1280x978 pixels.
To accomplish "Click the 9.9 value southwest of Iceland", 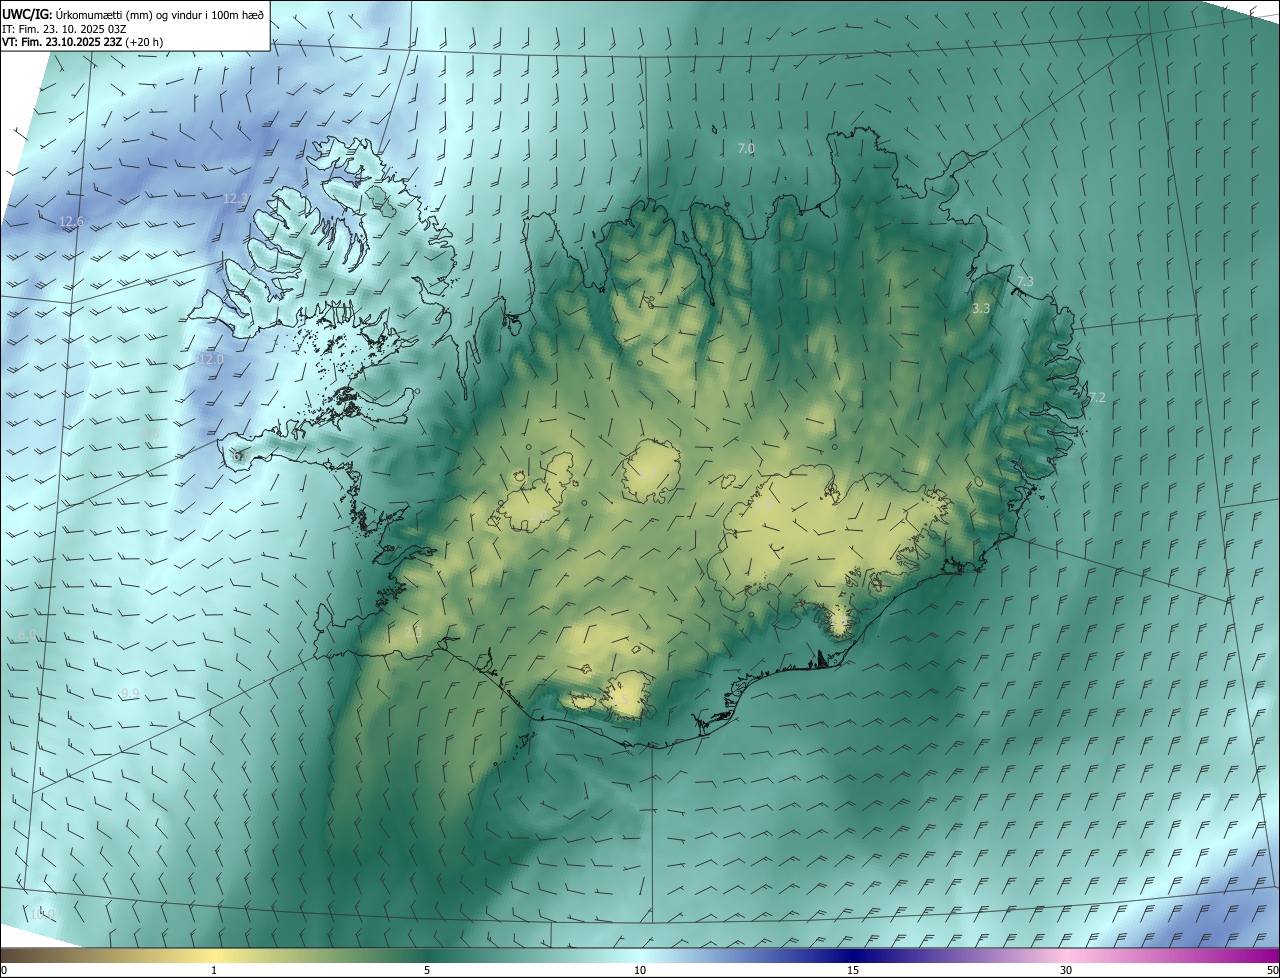I will coord(130,694).
